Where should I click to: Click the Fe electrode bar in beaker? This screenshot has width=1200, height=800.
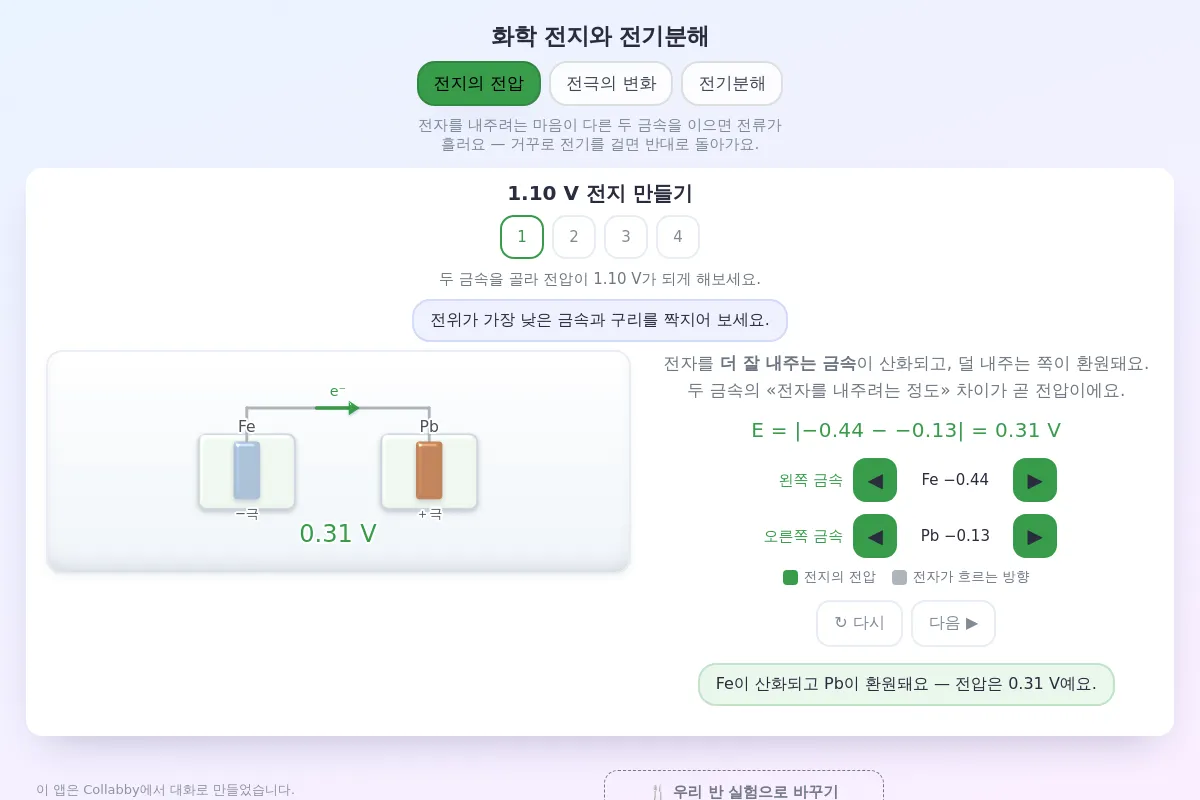(x=247, y=470)
